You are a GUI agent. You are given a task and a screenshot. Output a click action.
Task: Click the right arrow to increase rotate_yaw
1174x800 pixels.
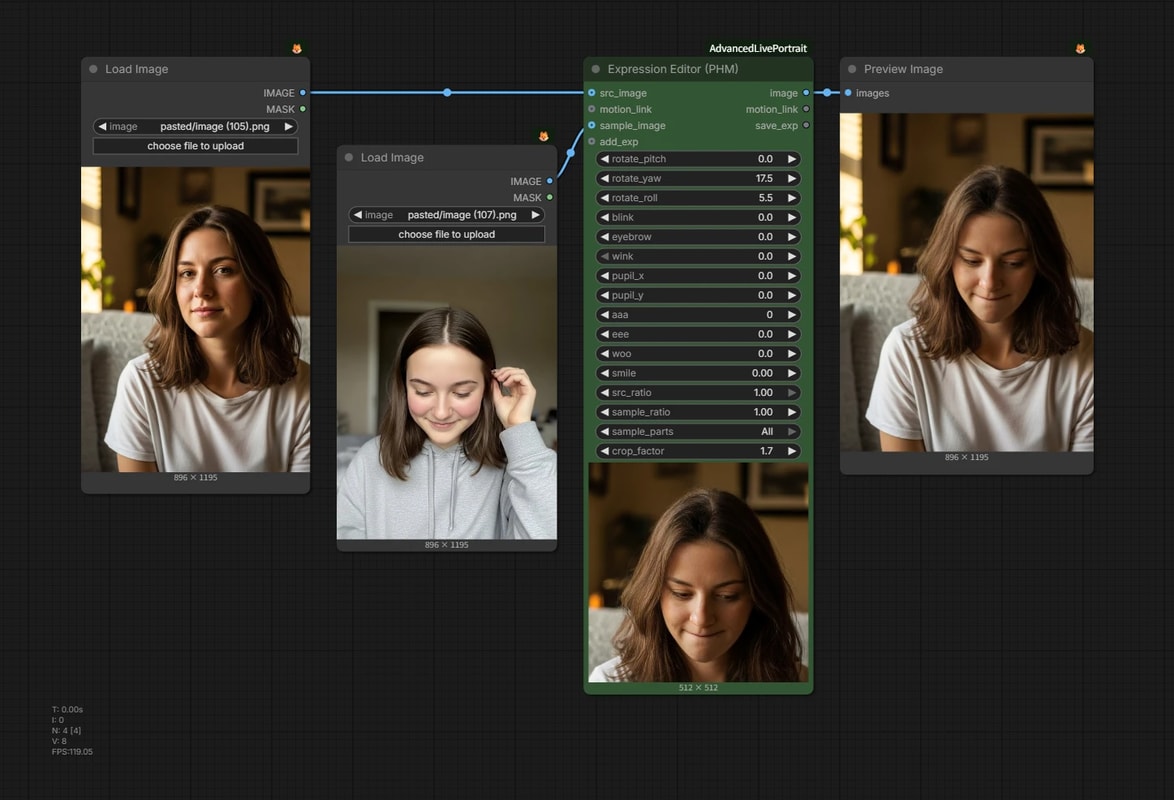point(791,178)
